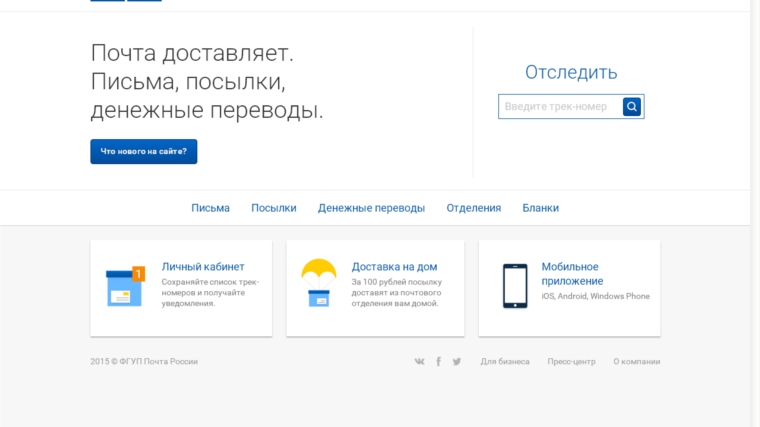The width and height of the screenshot is (760, 427).
Task: Click the iOS, Android, Windows Phone text
Action: pyautogui.click(x=595, y=296)
